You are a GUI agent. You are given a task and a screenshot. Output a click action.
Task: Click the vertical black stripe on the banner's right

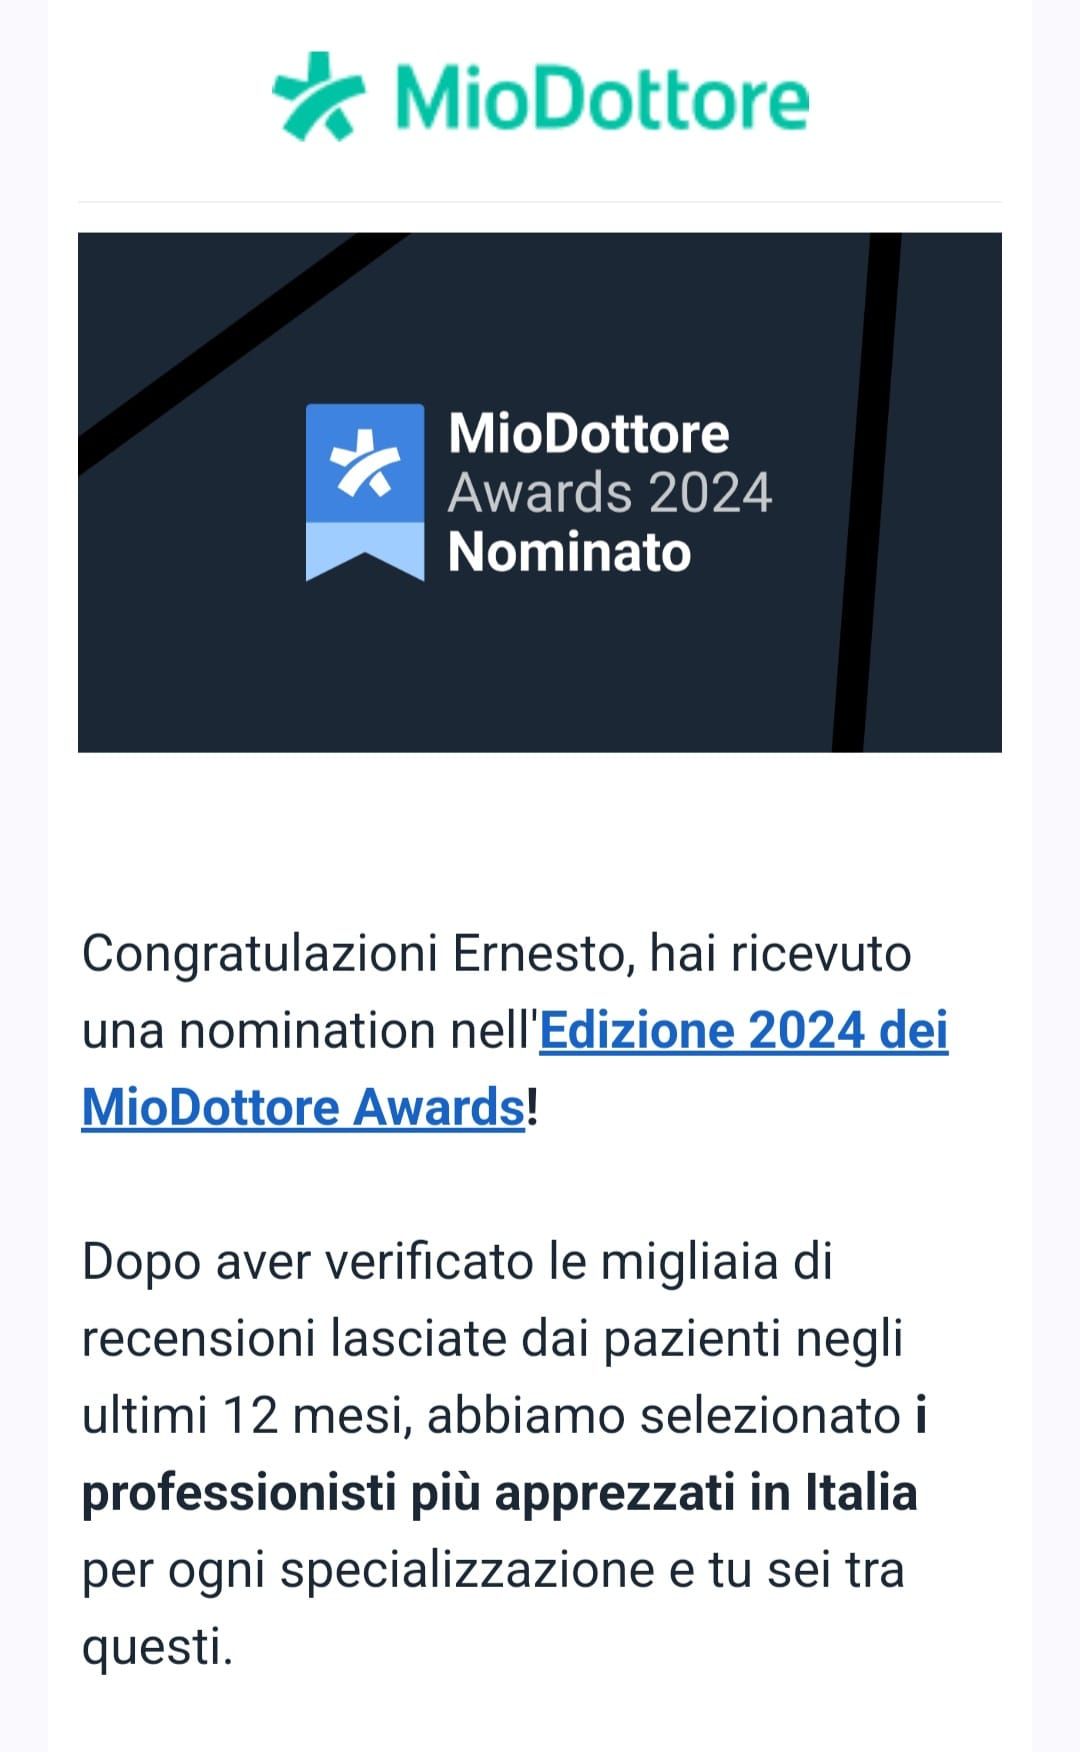click(866, 490)
